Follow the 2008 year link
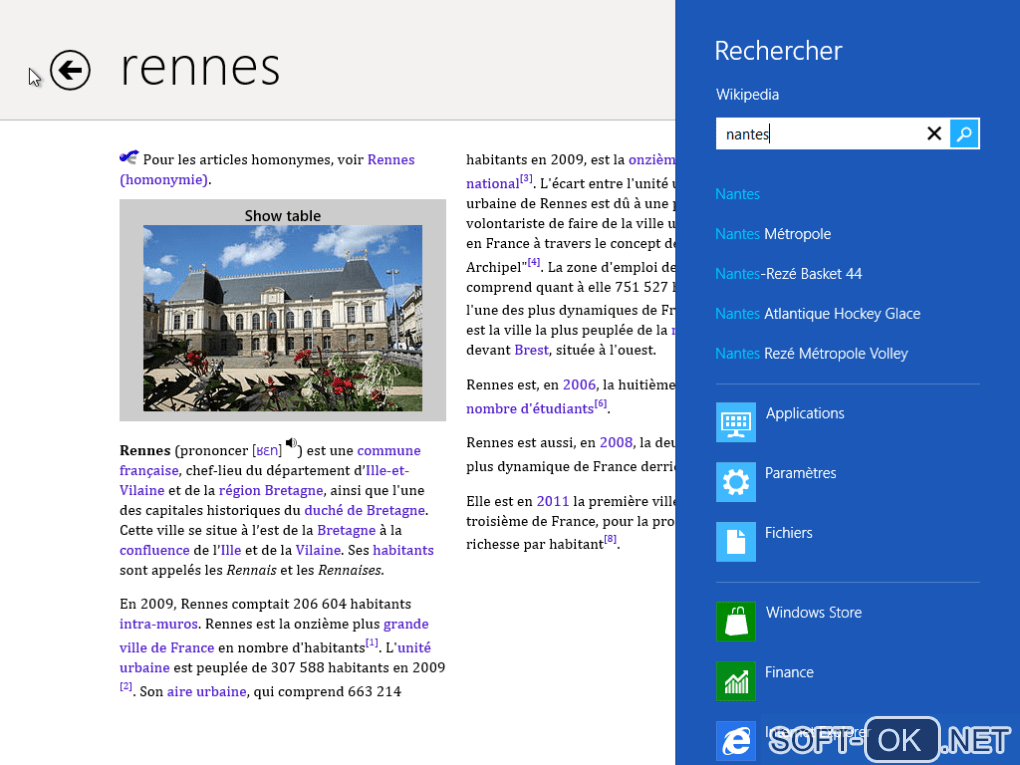Screen dimensions: 1020x765 click(x=616, y=443)
